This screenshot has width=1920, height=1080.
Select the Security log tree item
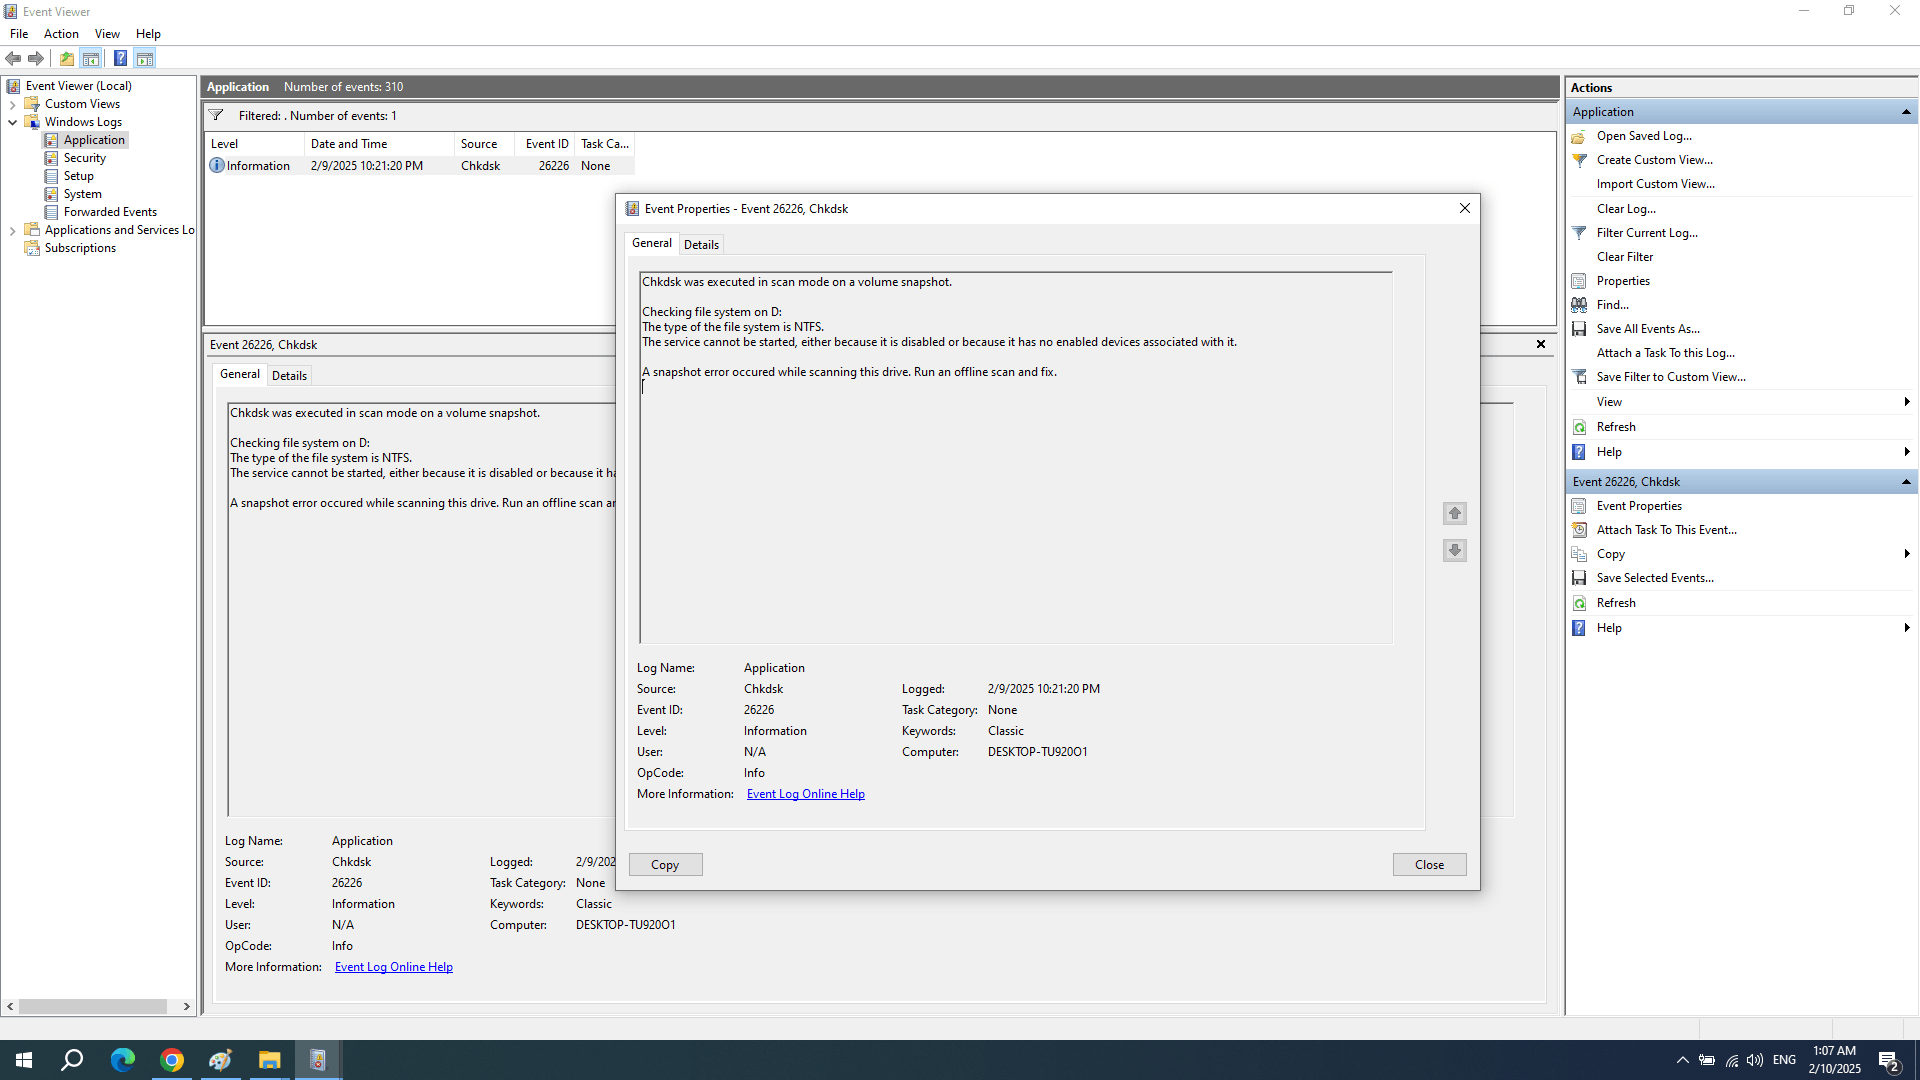pos(84,158)
